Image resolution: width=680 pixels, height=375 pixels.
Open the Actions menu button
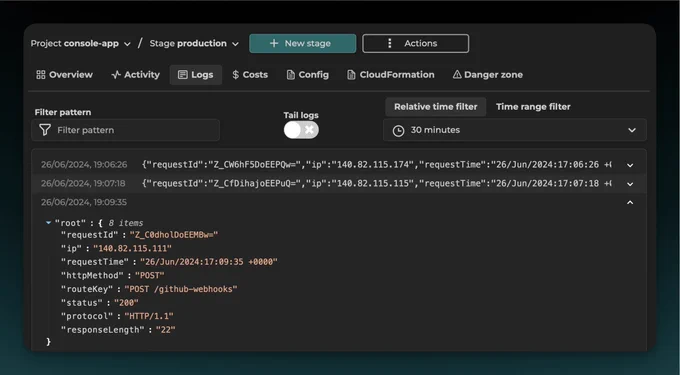[x=415, y=43]
